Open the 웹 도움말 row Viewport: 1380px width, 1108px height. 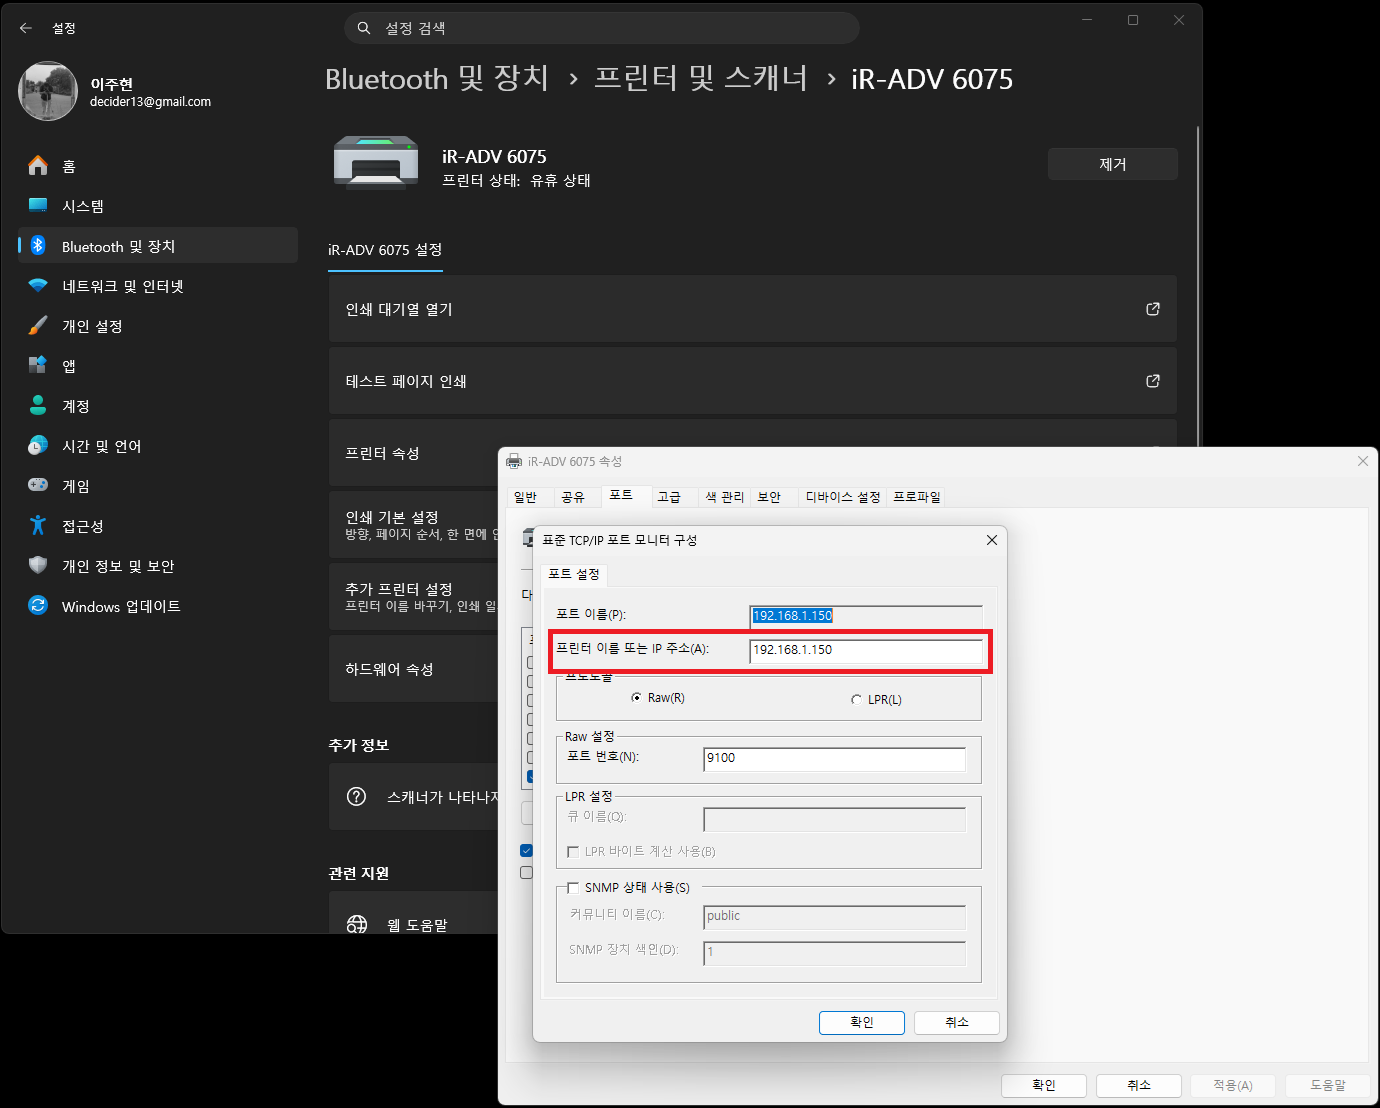[413, 913]
